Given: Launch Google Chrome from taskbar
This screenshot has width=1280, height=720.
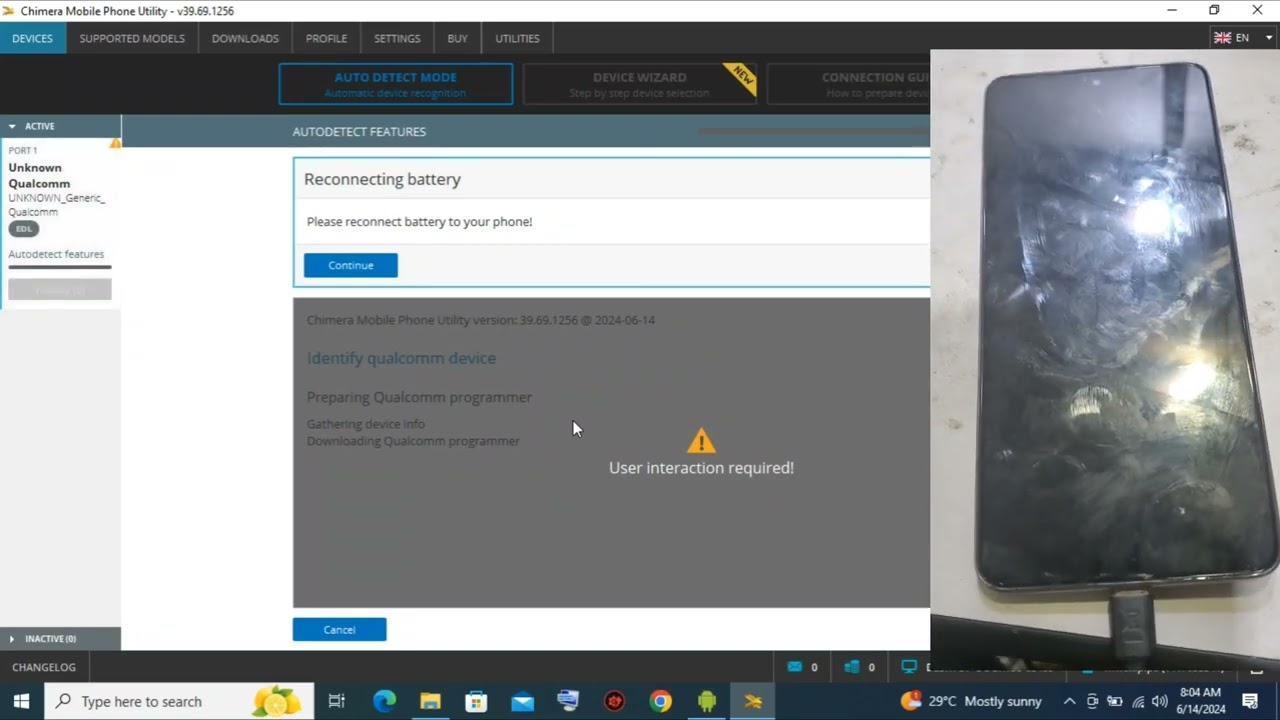Looking at the screenshot, I should (660, 701).
